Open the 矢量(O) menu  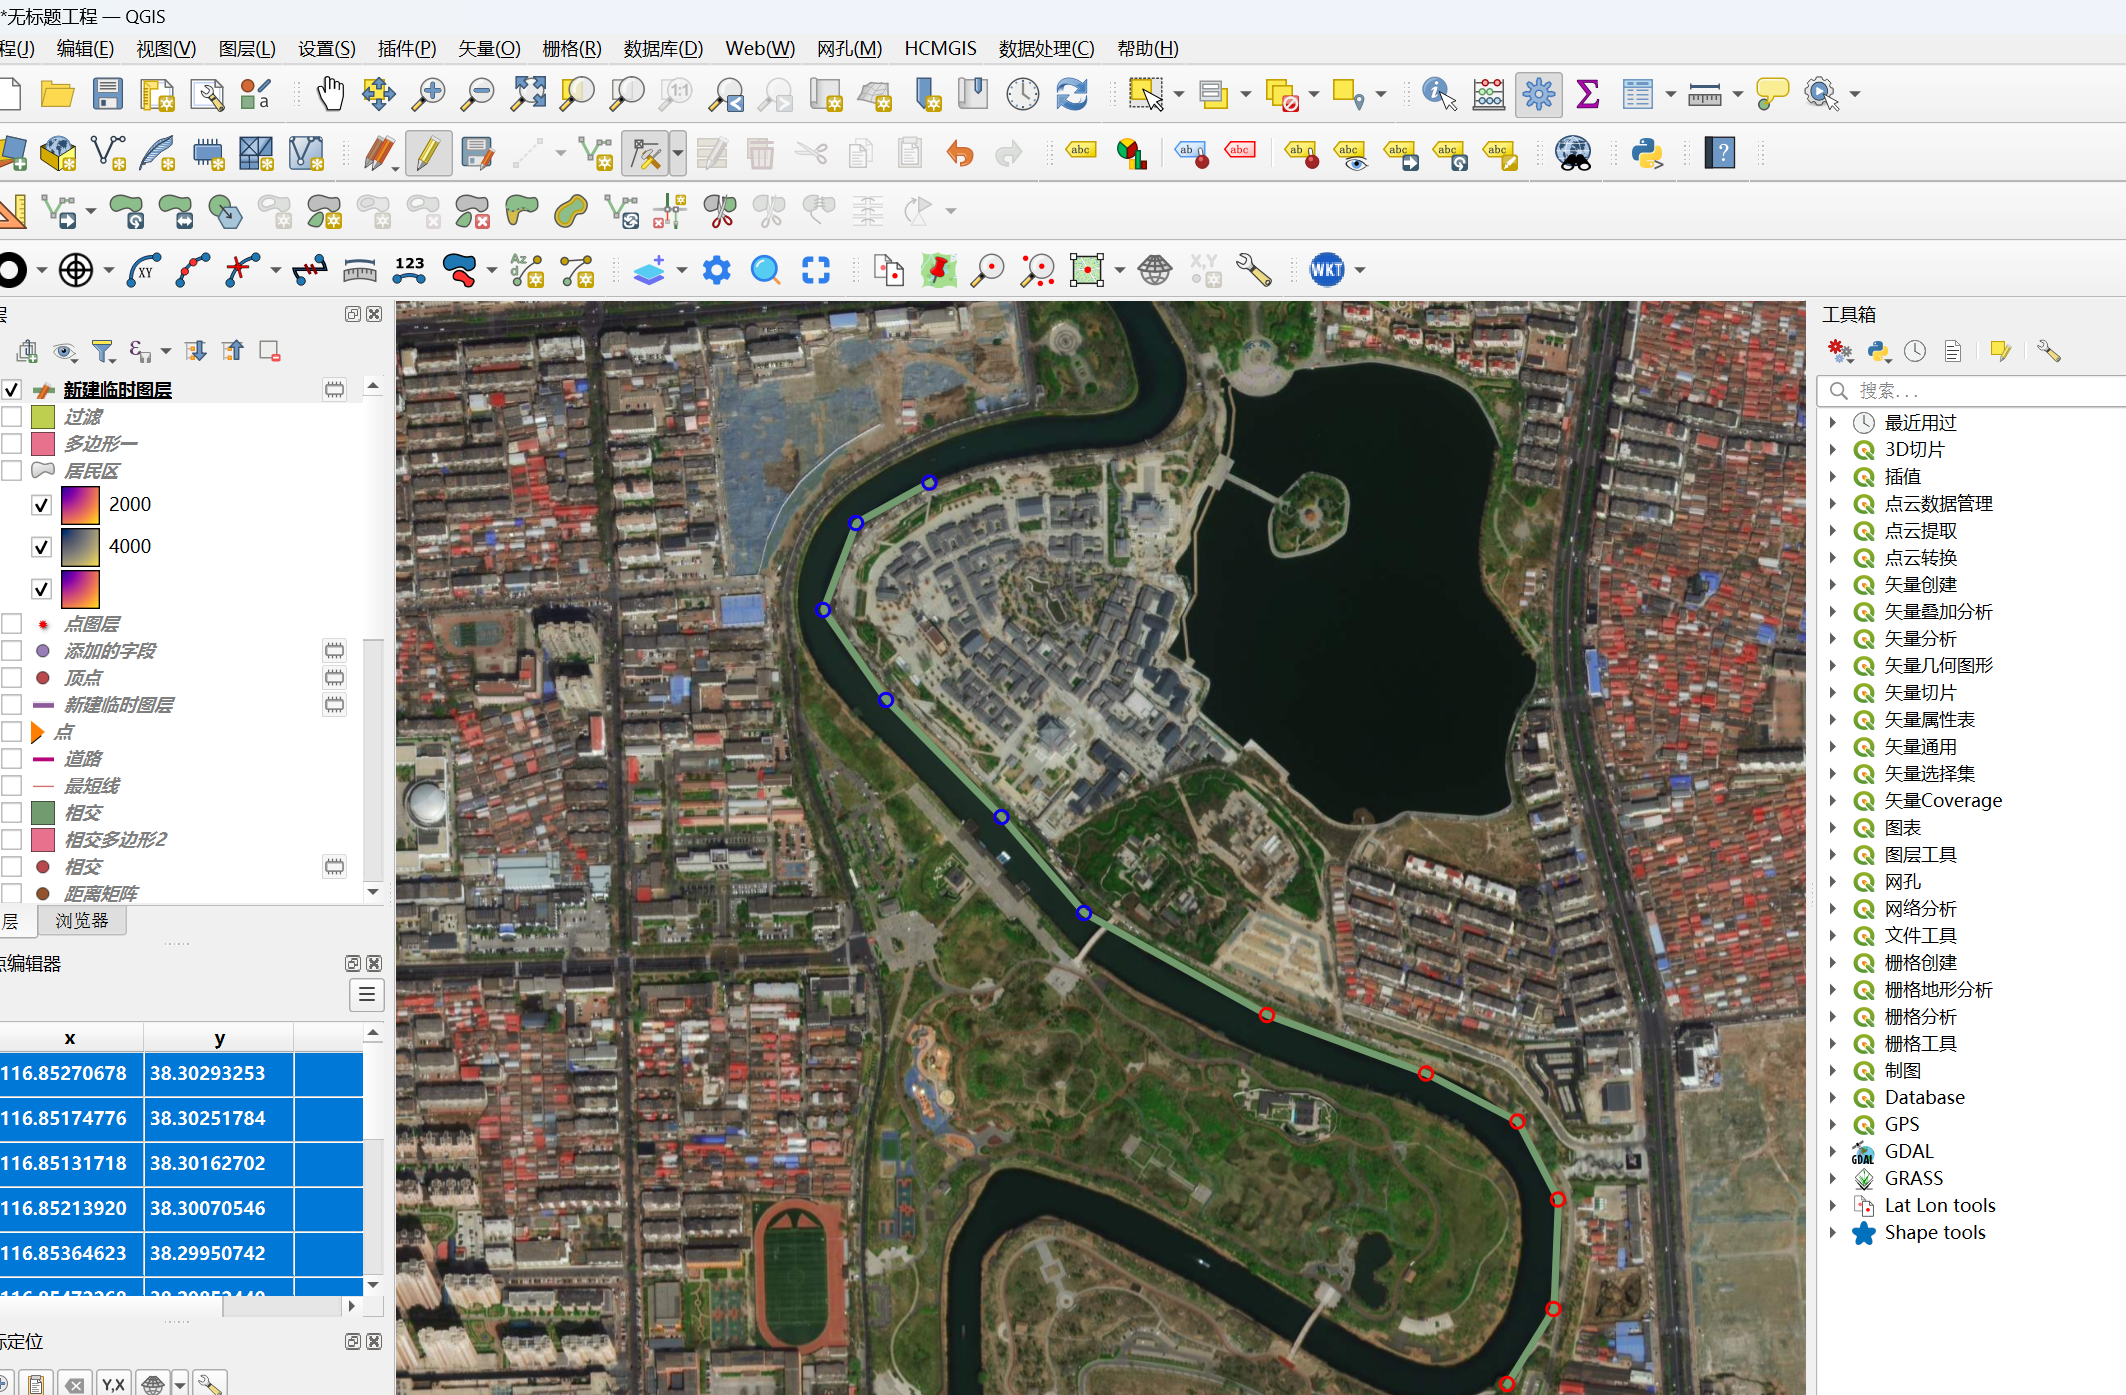click(x=488, y=48)
